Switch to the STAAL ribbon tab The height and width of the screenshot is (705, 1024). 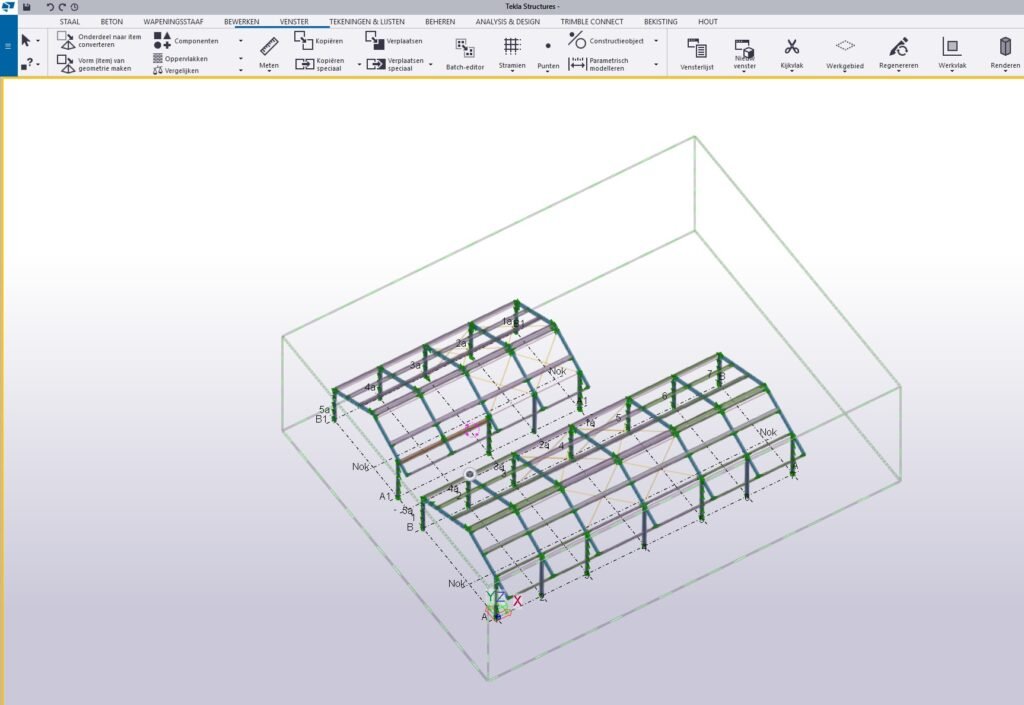(x=70, y=21)
